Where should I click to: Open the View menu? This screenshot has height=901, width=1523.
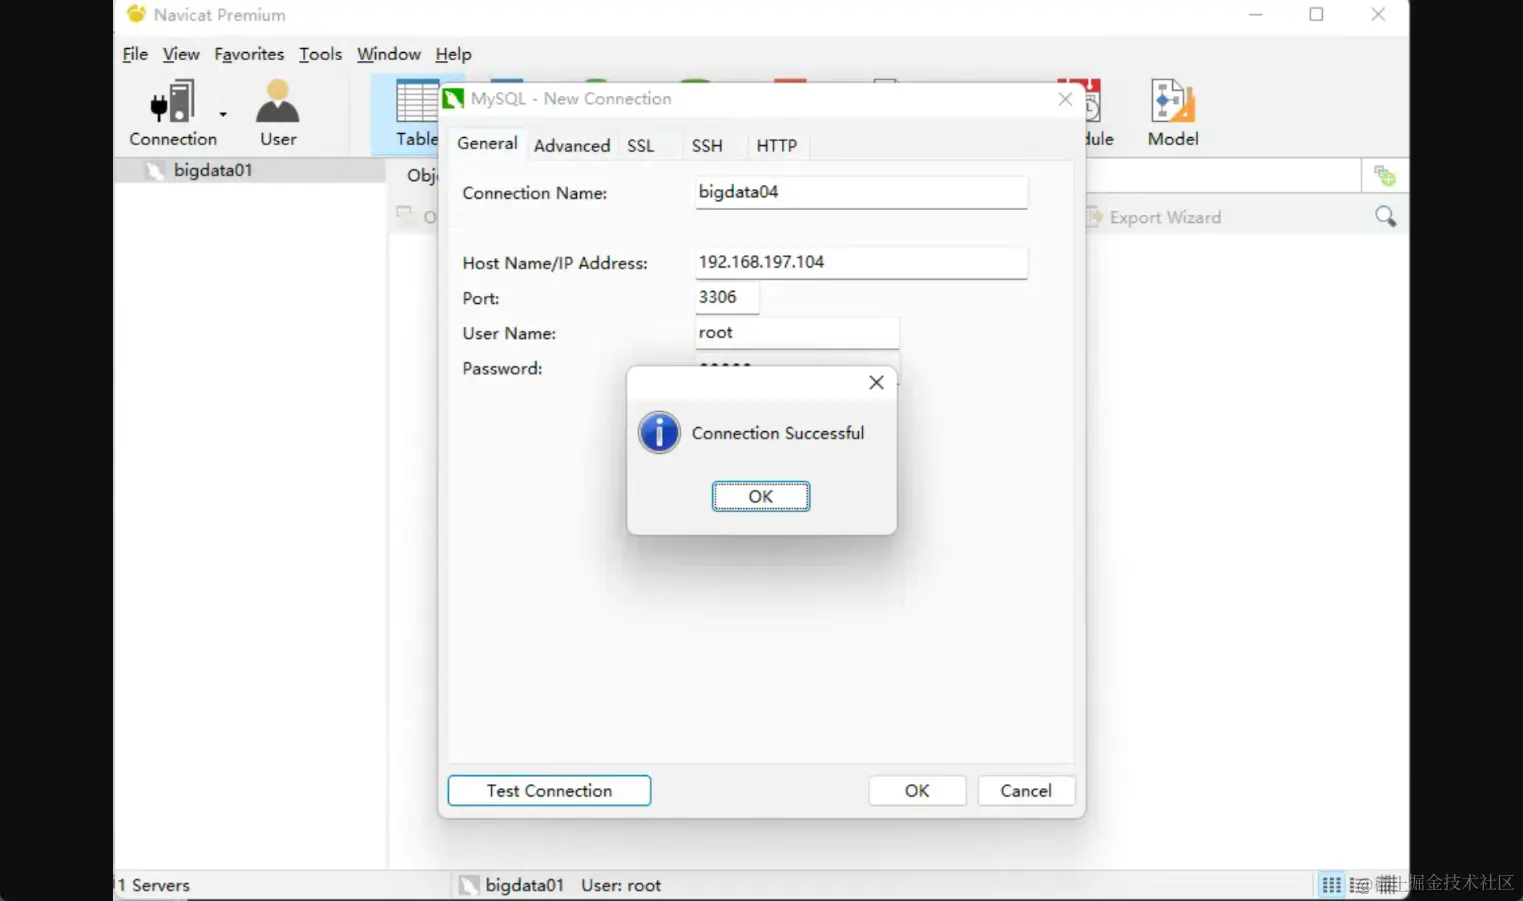181,54
